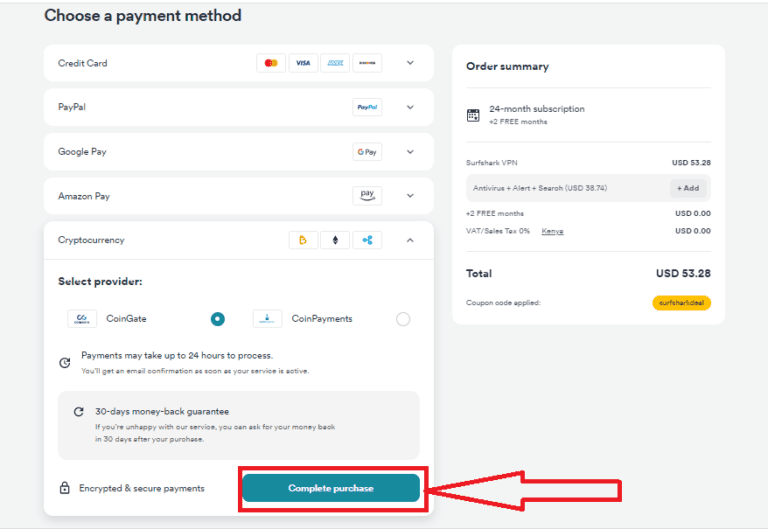Click the Amazon Pay logo icon
The image size is (768, 529).
click(367, 195)
